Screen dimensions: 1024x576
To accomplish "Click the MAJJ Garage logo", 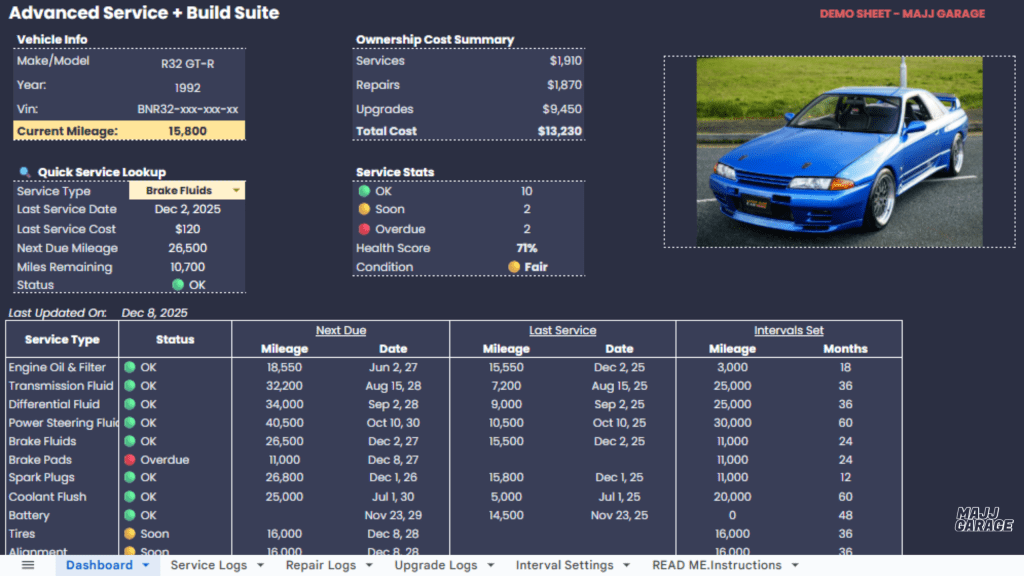I will [x=984, y=519].
